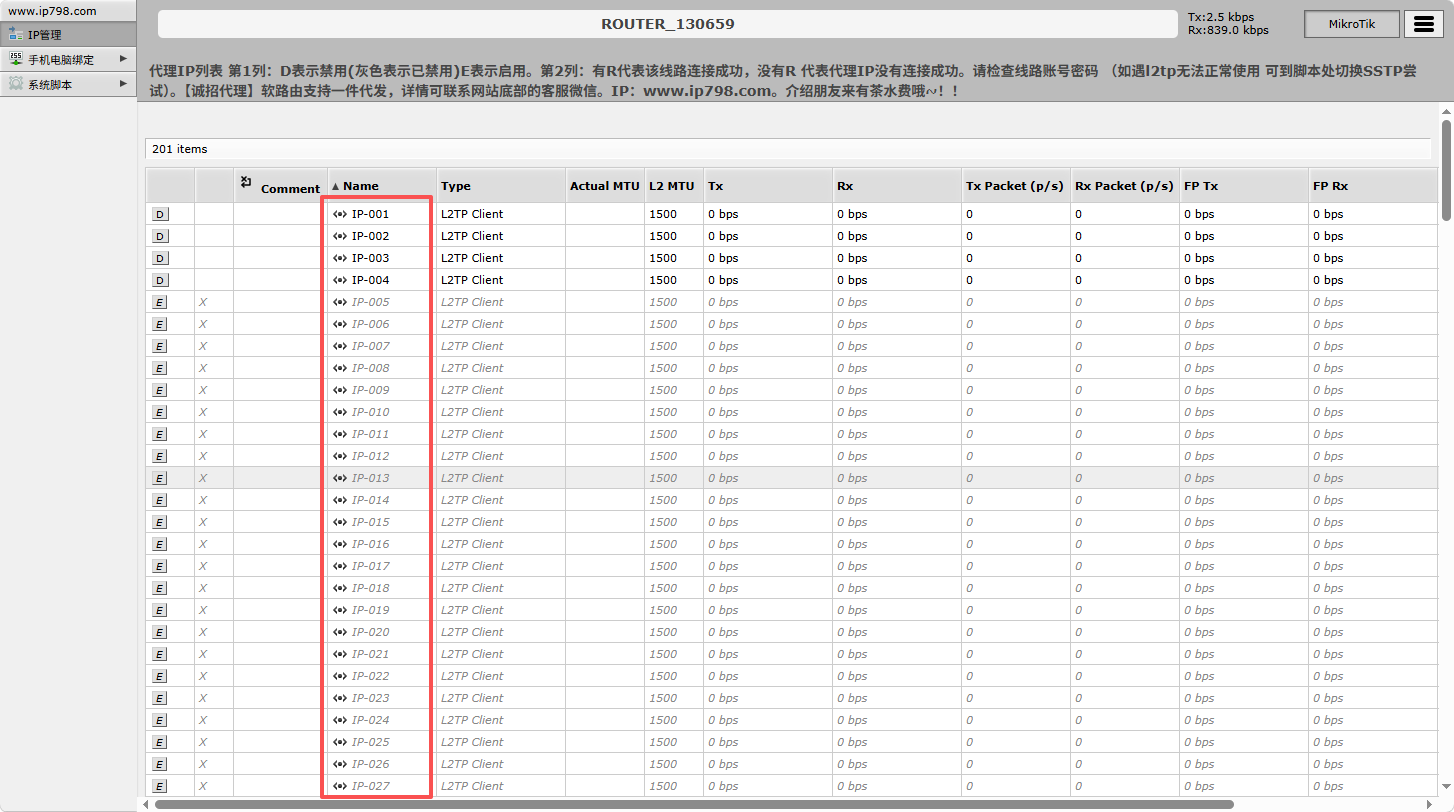Enable IP-017 with its E button
1454x812 pixels.
tap(160, 566)
